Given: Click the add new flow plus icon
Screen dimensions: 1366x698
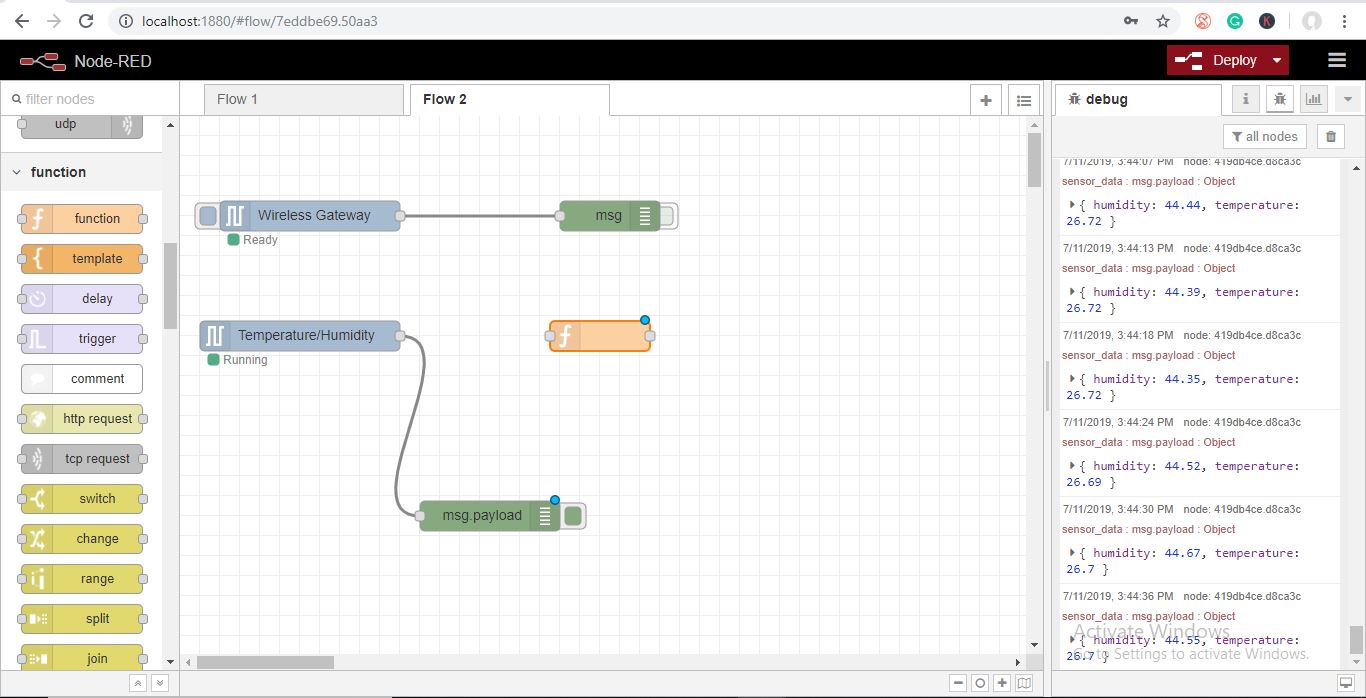Looking at the screenshot, I should coord(986,100).
